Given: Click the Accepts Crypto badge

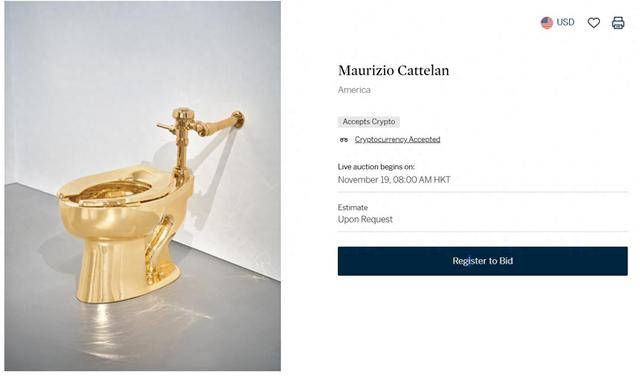Looking at the screenshot, I should coord(369,122).
